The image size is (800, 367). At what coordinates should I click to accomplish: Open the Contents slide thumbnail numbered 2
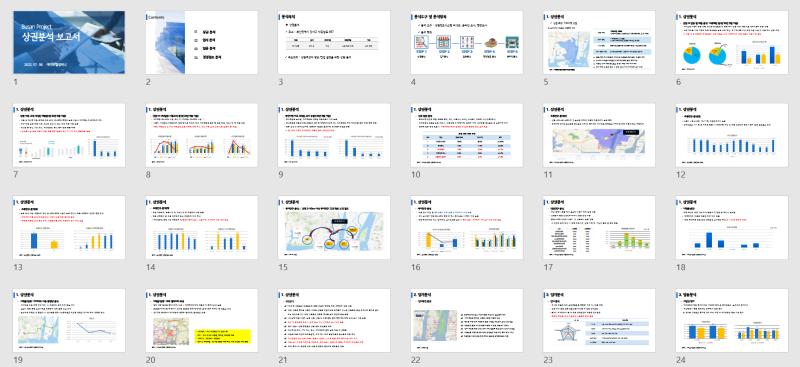[202, 42]
